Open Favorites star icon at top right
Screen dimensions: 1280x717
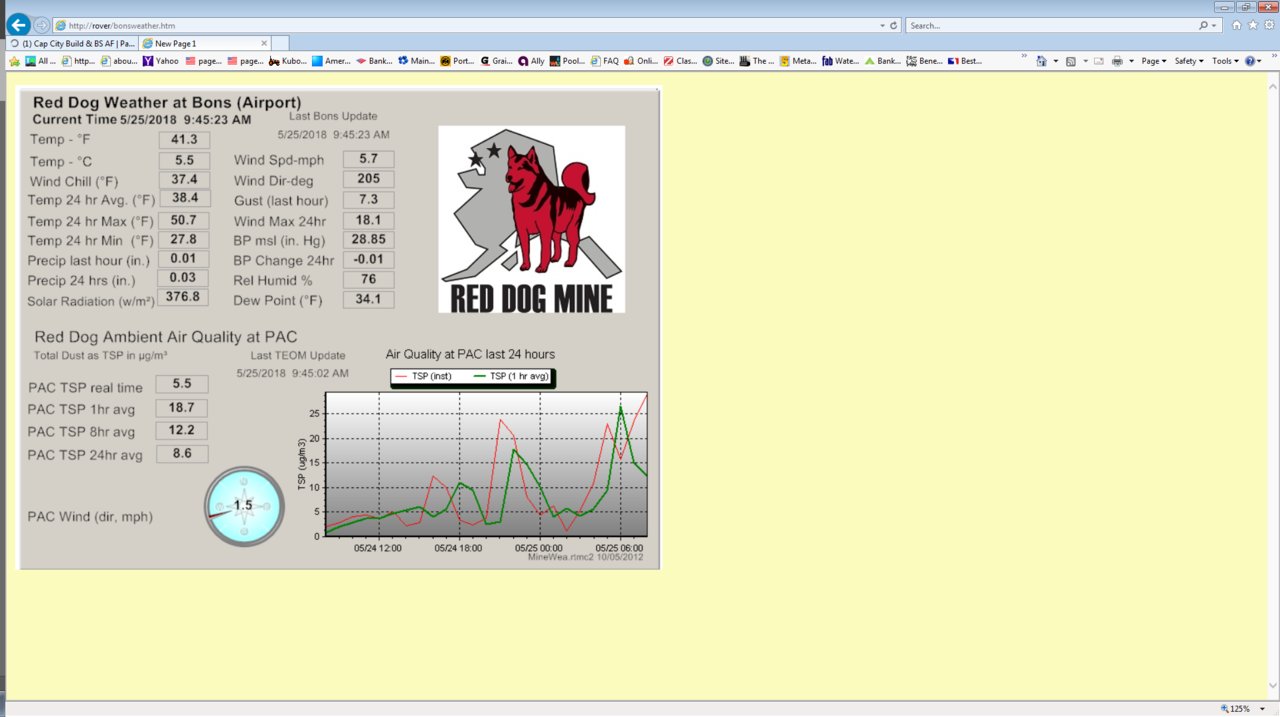[x=1253, y=25]
